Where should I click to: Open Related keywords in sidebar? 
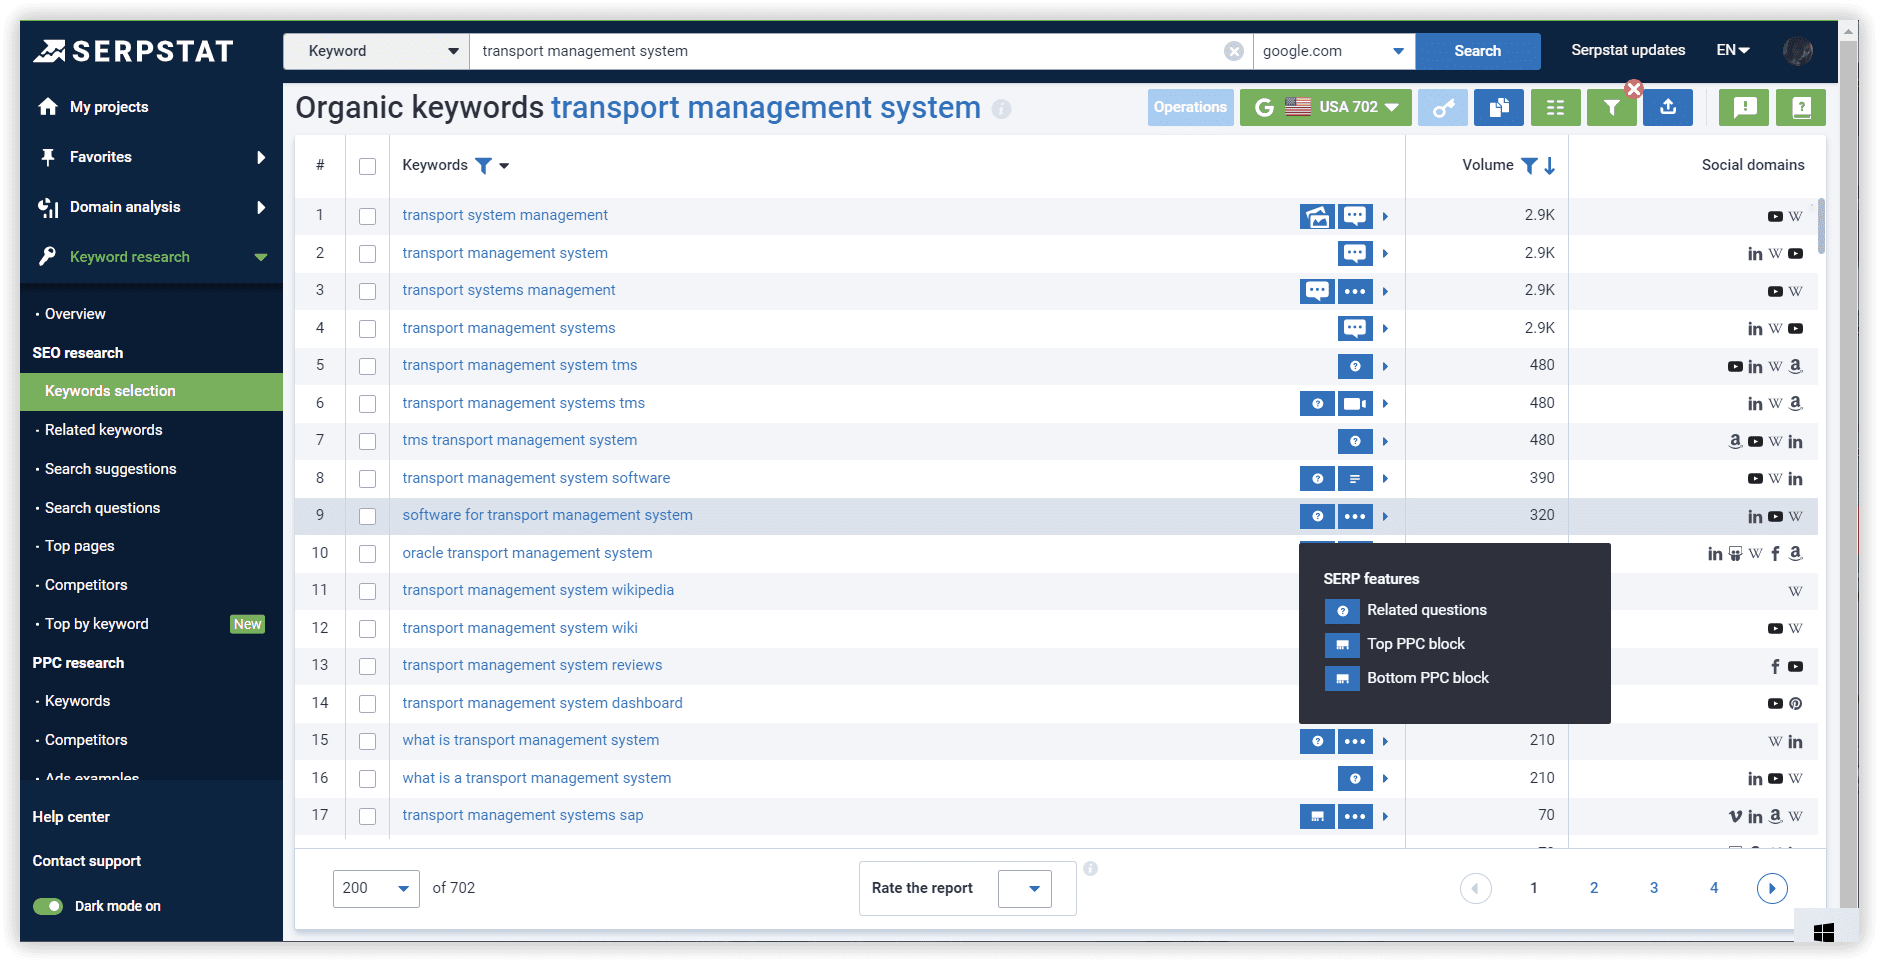coord(103,430)
